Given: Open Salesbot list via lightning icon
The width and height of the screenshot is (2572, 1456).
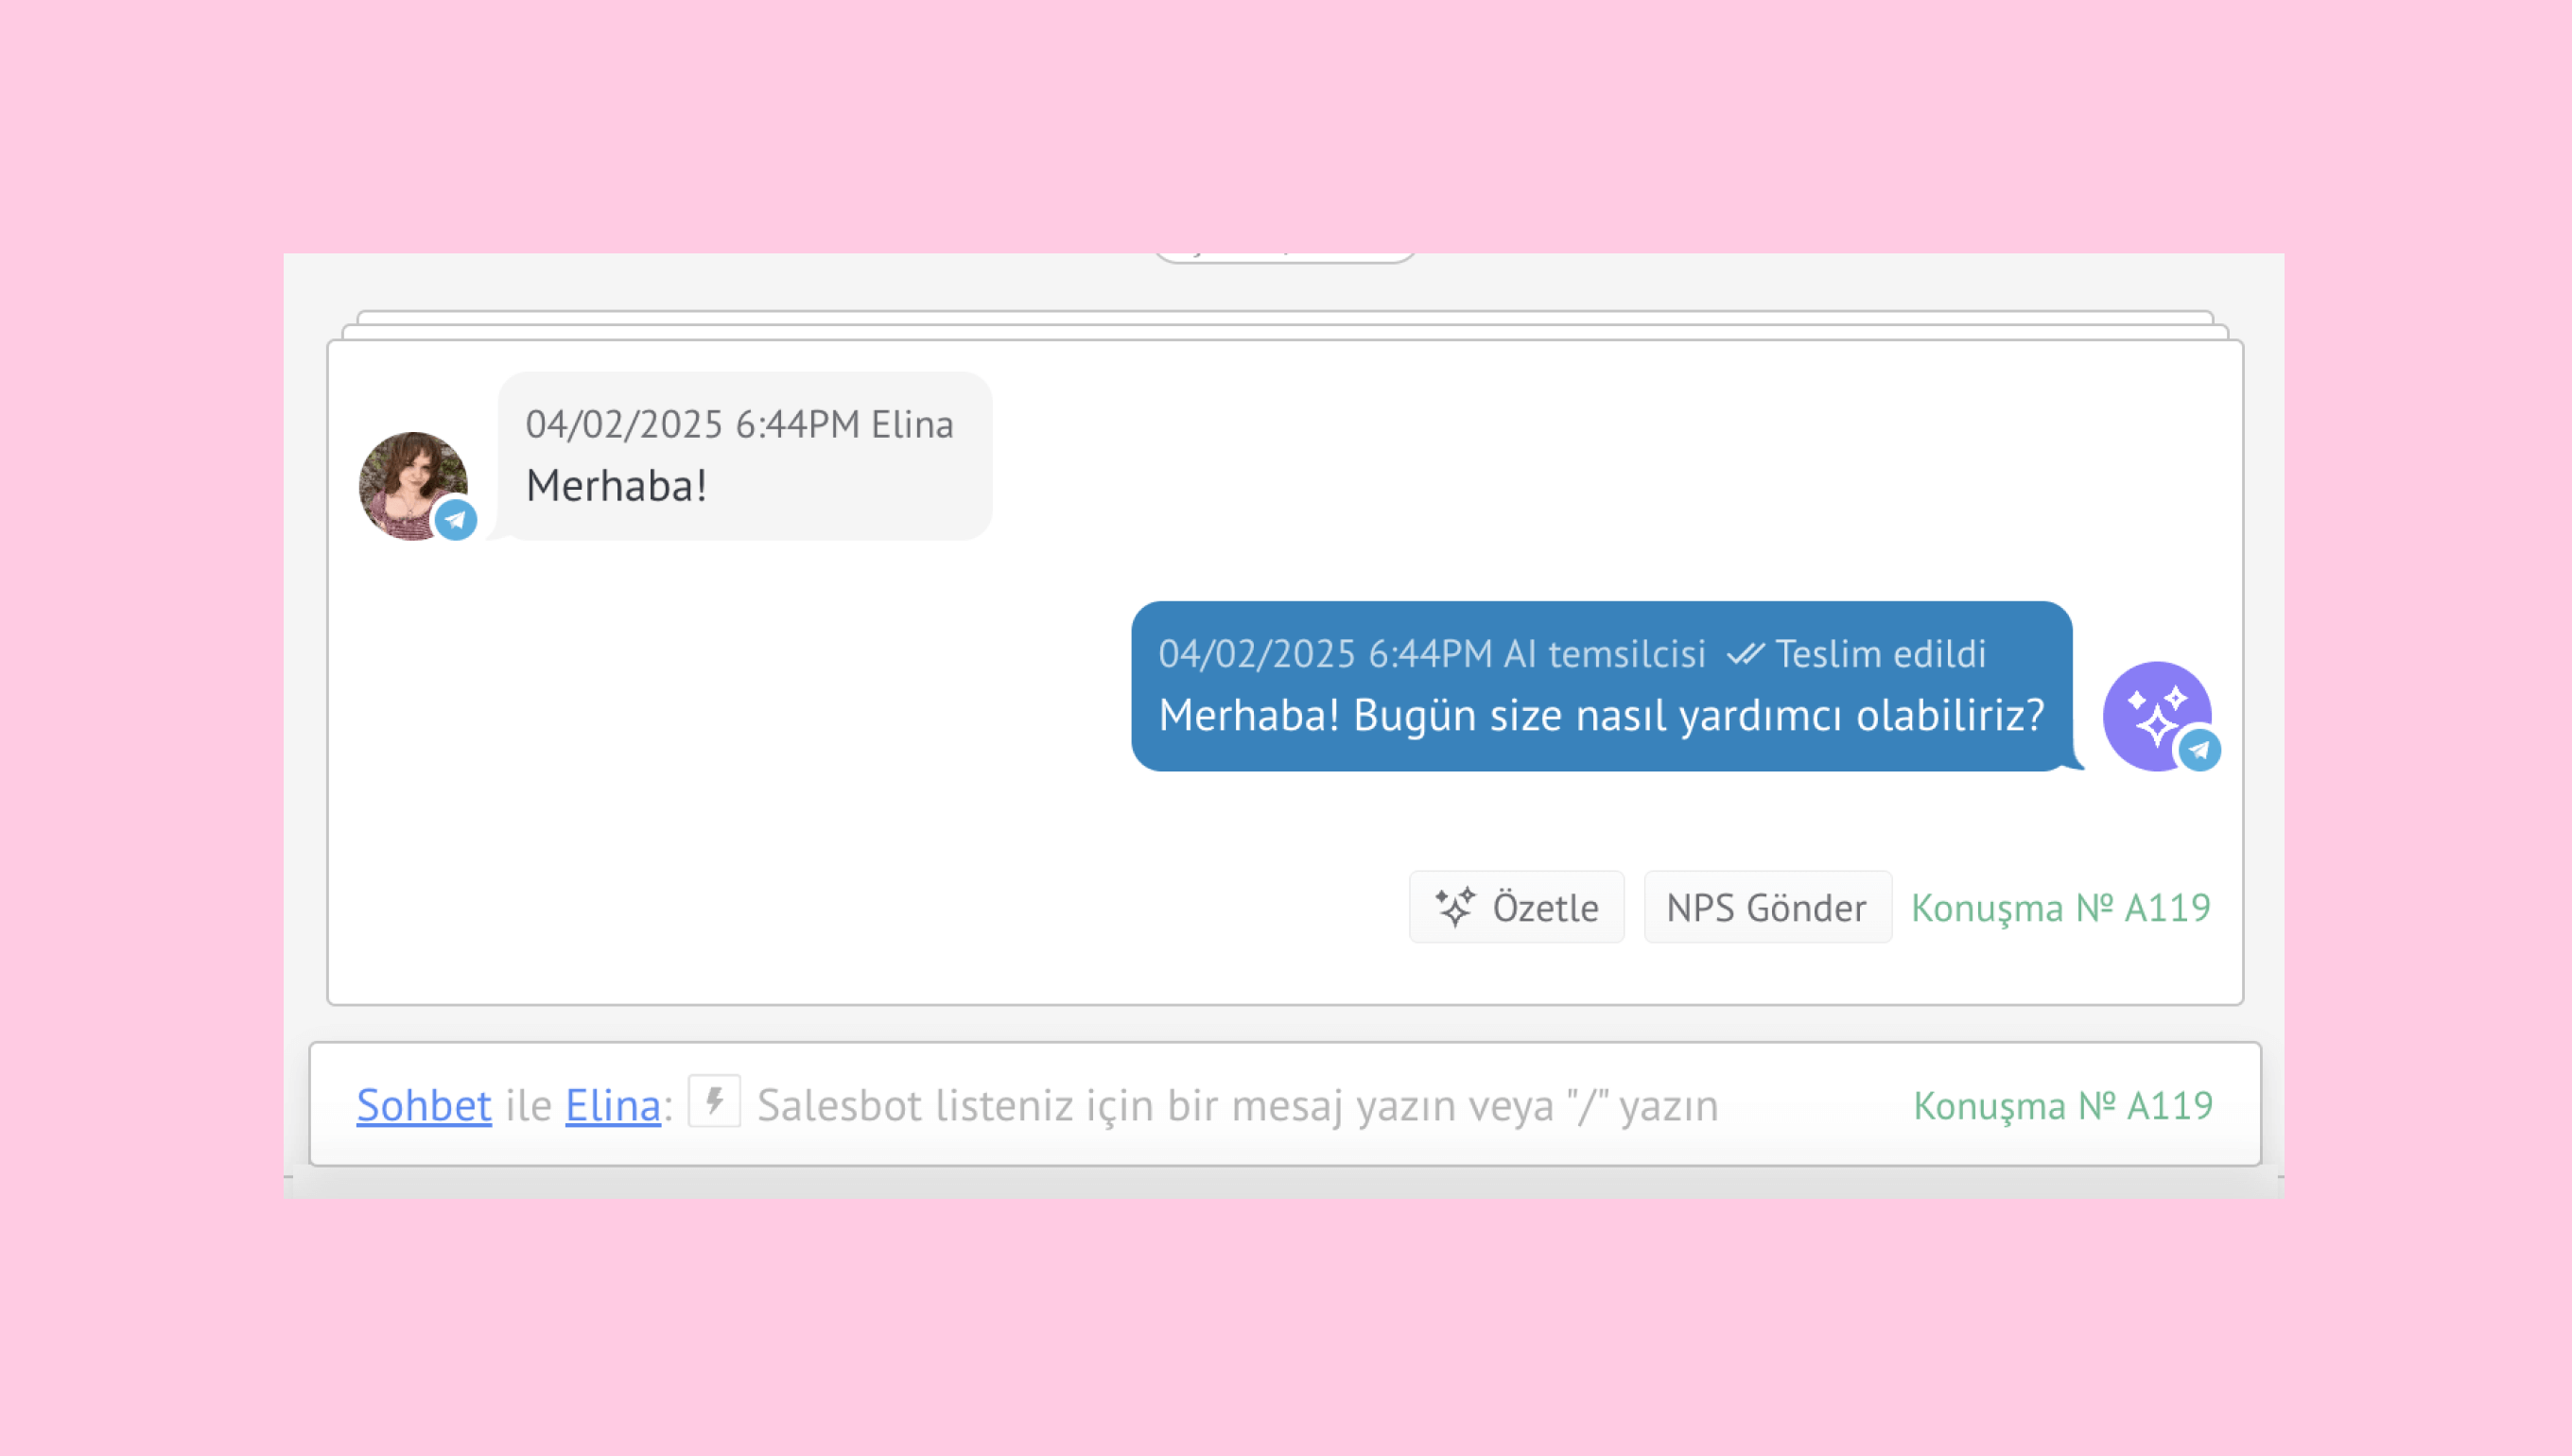Looking at the screenshot, I should tap(714, 1102).
